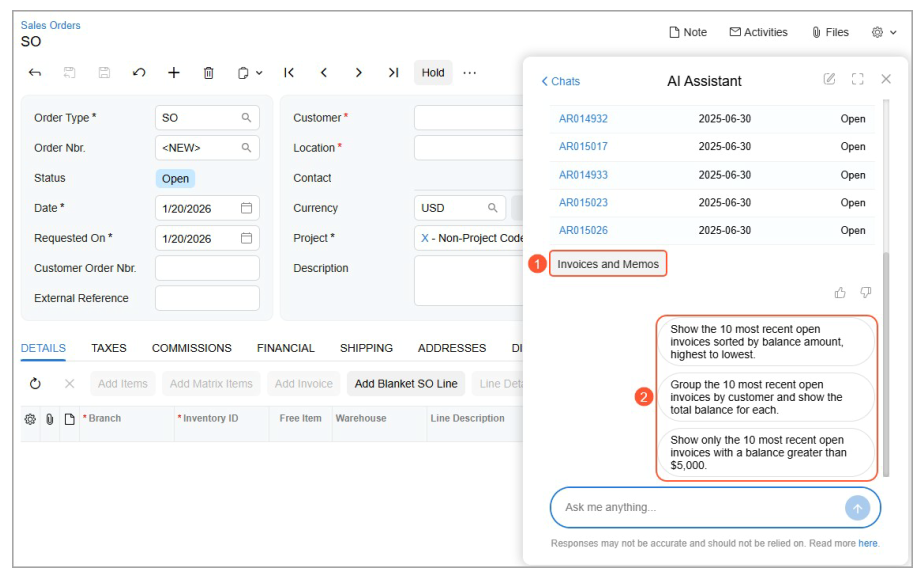Go to first record icon
This screenshot has height=578, width=917.
[x=289, y=73]
